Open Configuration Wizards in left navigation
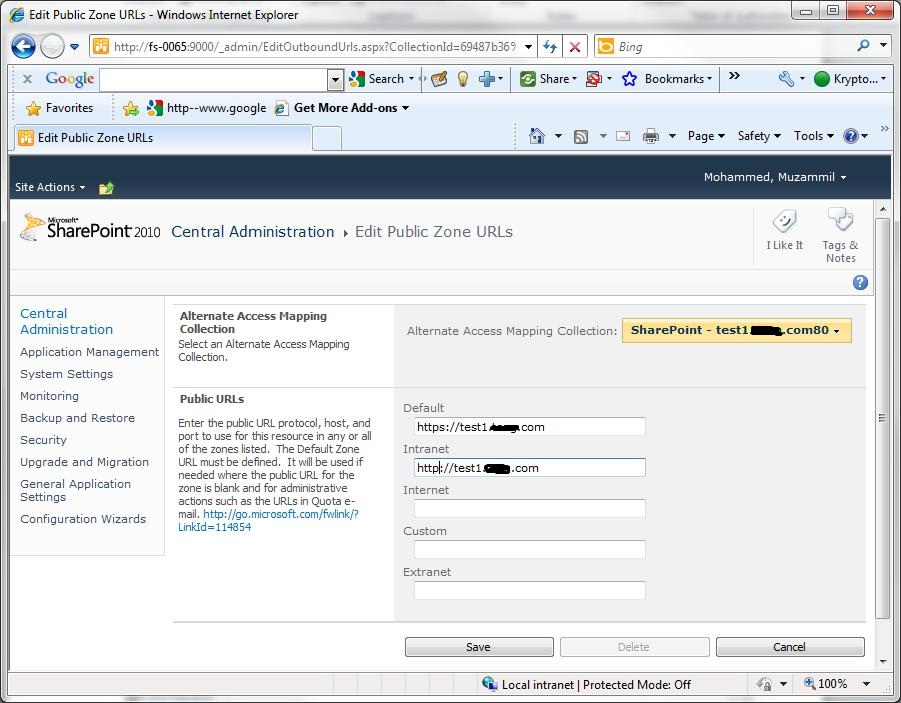This screenshot has height=703, width=901. [83, 519]
